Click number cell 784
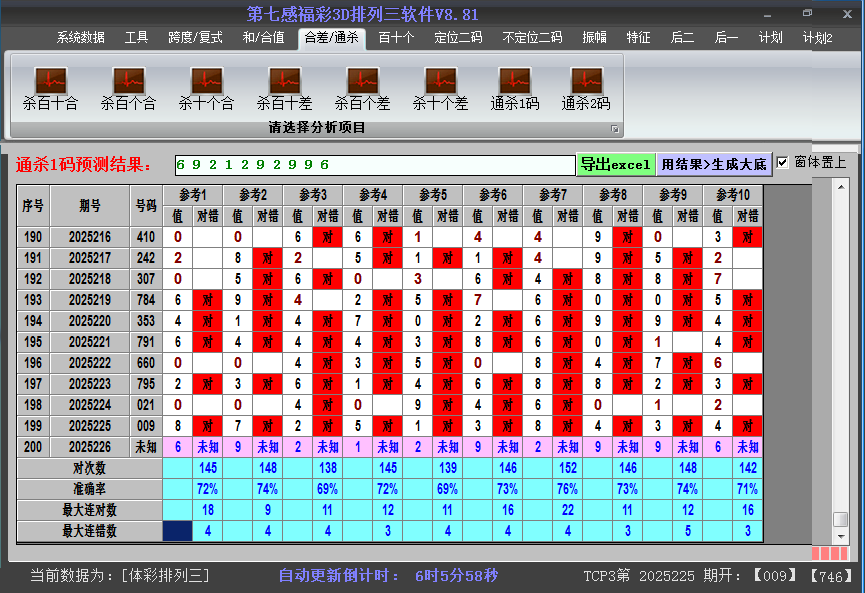 click(146, 300)
